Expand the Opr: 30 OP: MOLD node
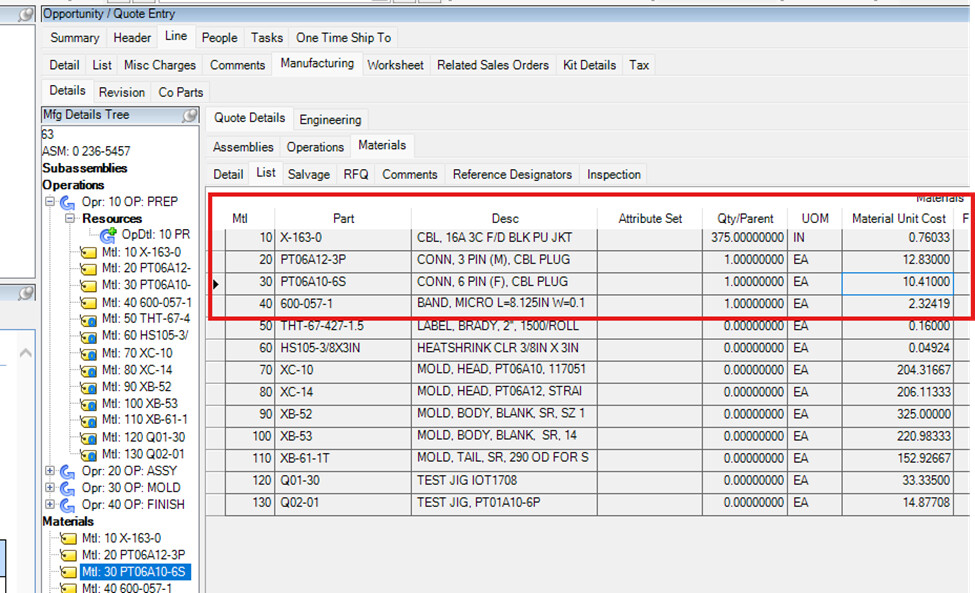This screenshot has width=975, height=593. pos(50,487)
